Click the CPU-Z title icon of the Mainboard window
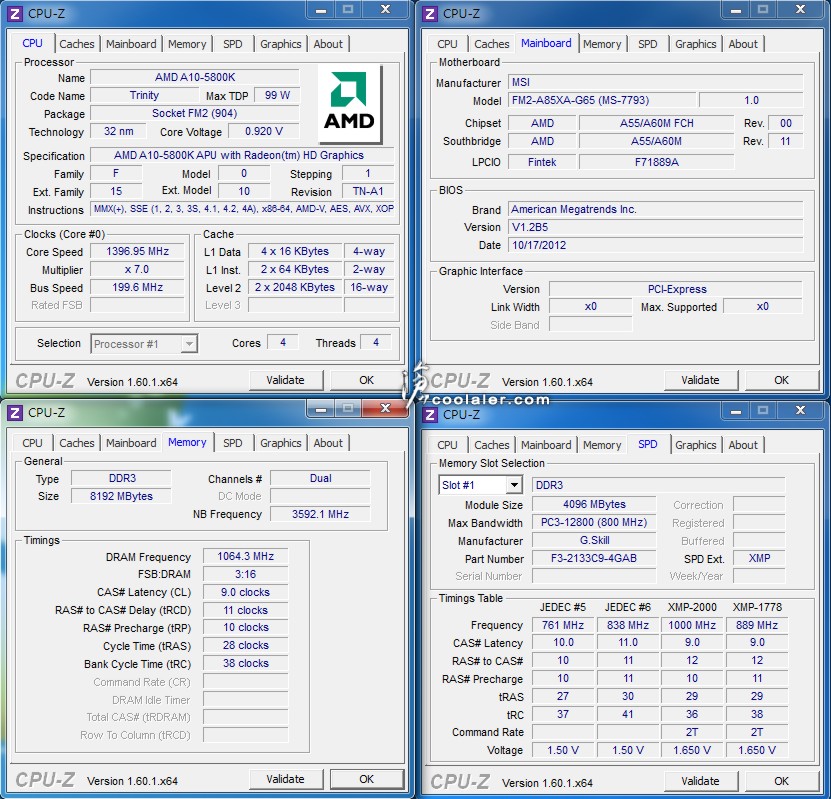This screenshot has width=831, height=799. [430, 13]
